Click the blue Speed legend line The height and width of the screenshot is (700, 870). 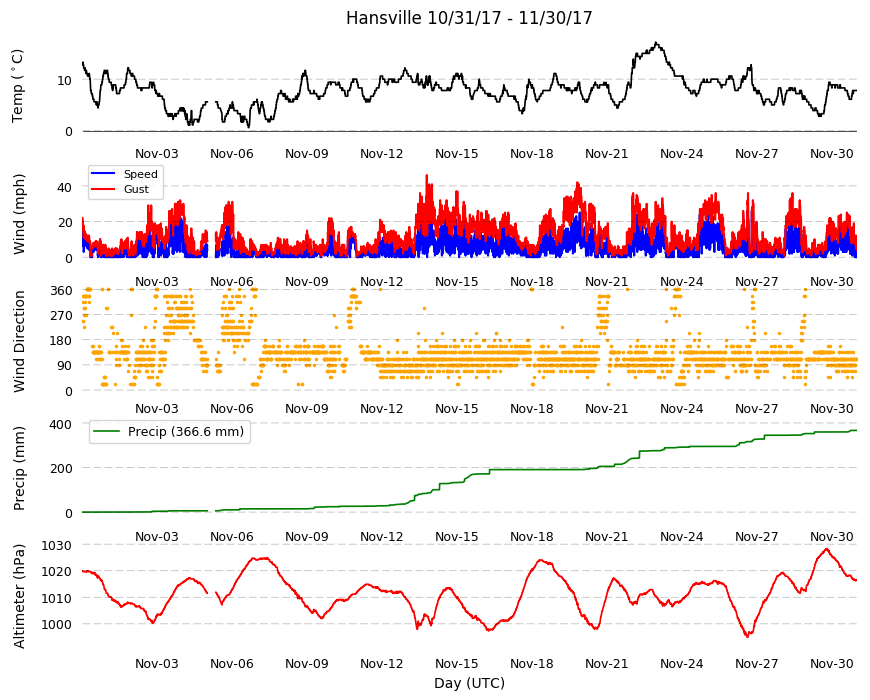click(x=103, y=174)
